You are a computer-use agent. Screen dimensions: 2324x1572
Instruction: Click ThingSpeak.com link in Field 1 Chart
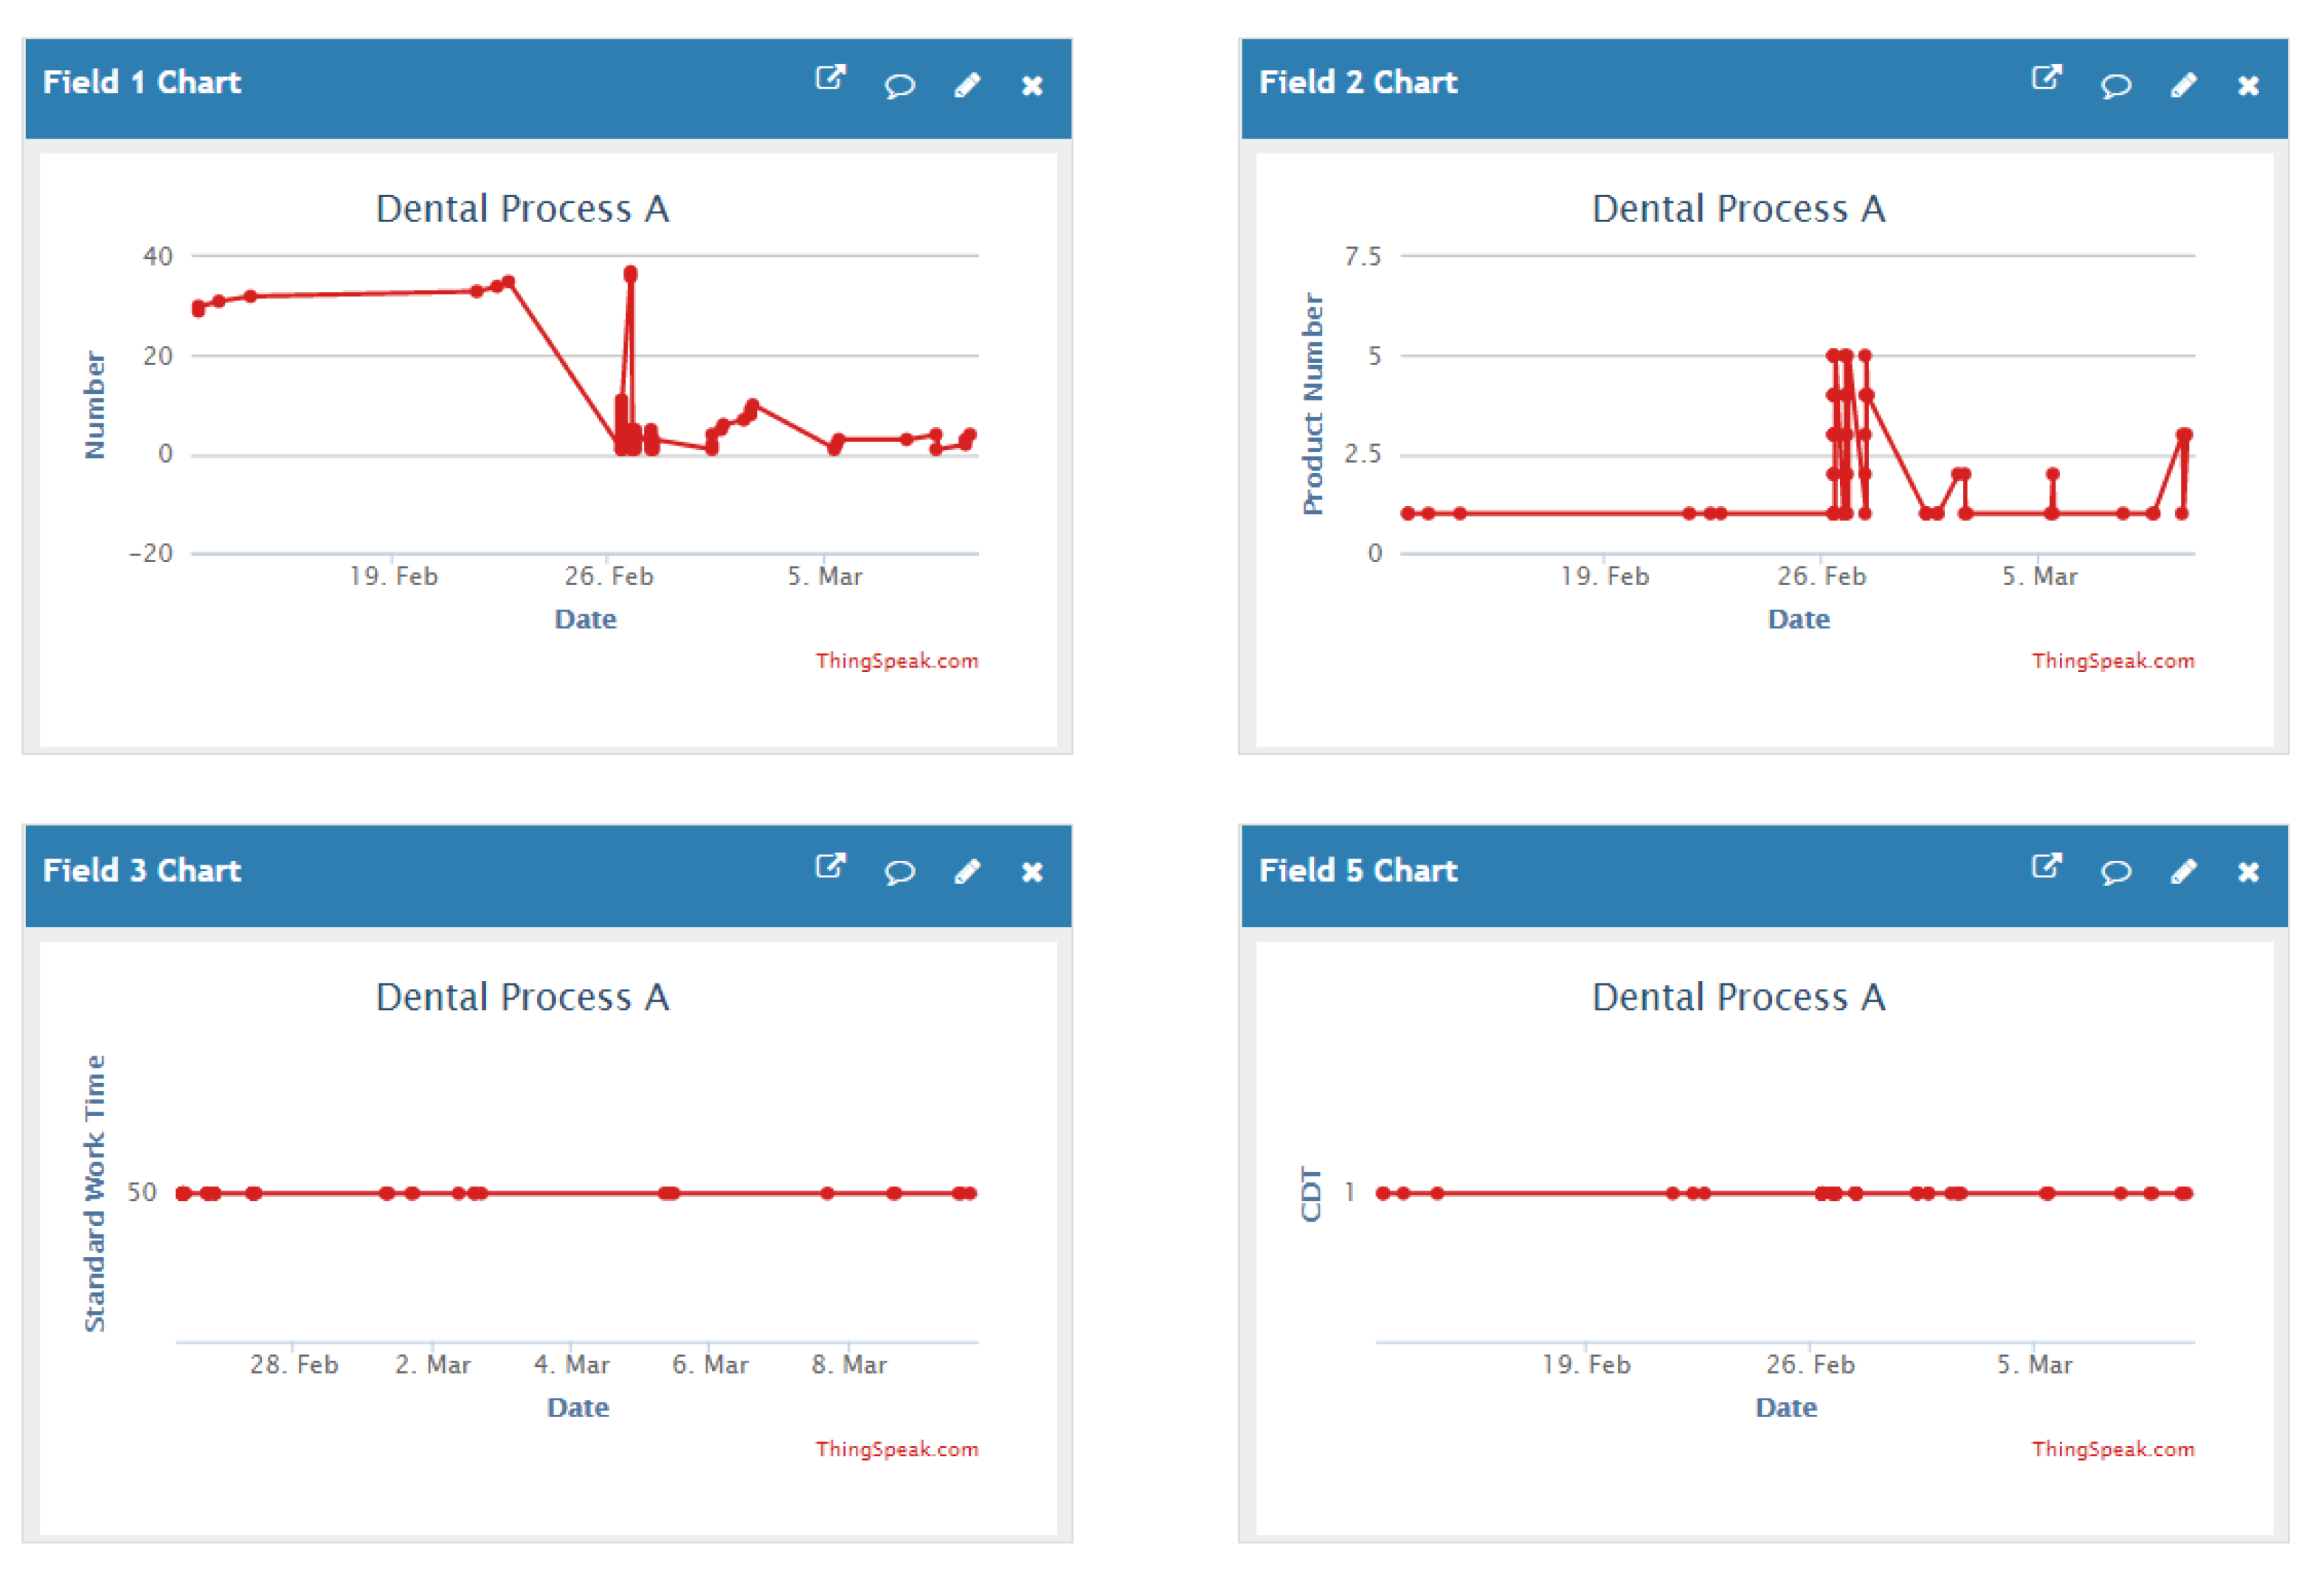point(896,661)
